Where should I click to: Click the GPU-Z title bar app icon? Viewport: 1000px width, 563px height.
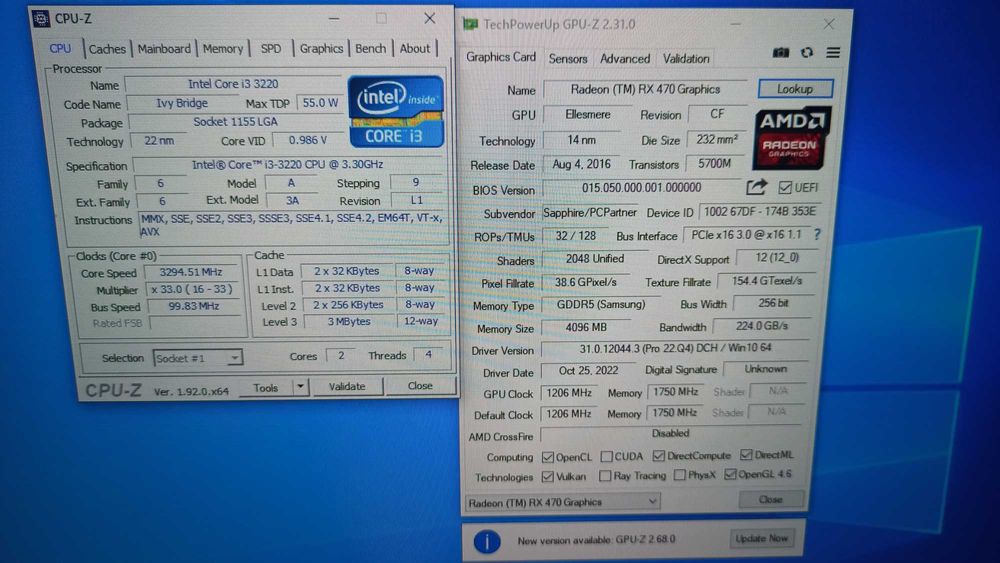tap(471, 24)
